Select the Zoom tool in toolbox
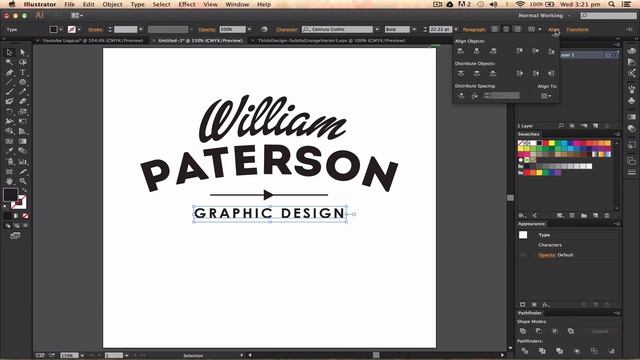Image resolution: width=640 pixels, height=360 pixels. (x=22, y=181)
